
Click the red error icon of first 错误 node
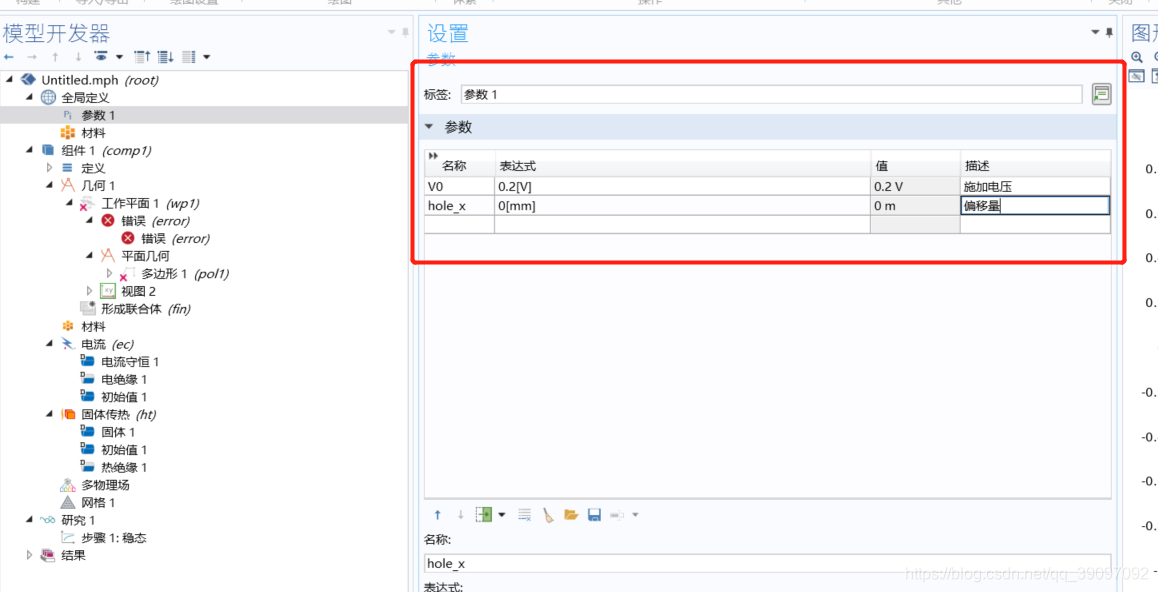click(108, 221)
